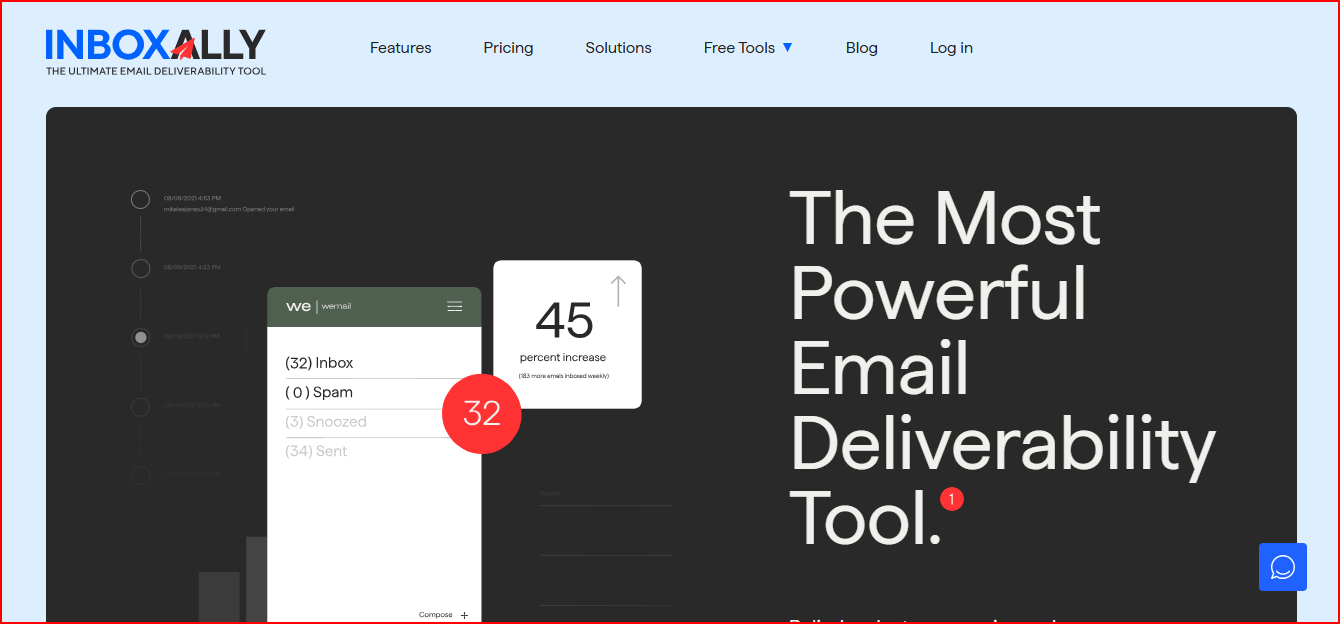Open the Blog page
This screenshot has height=624, width=1340.
[x=861, y=47]
